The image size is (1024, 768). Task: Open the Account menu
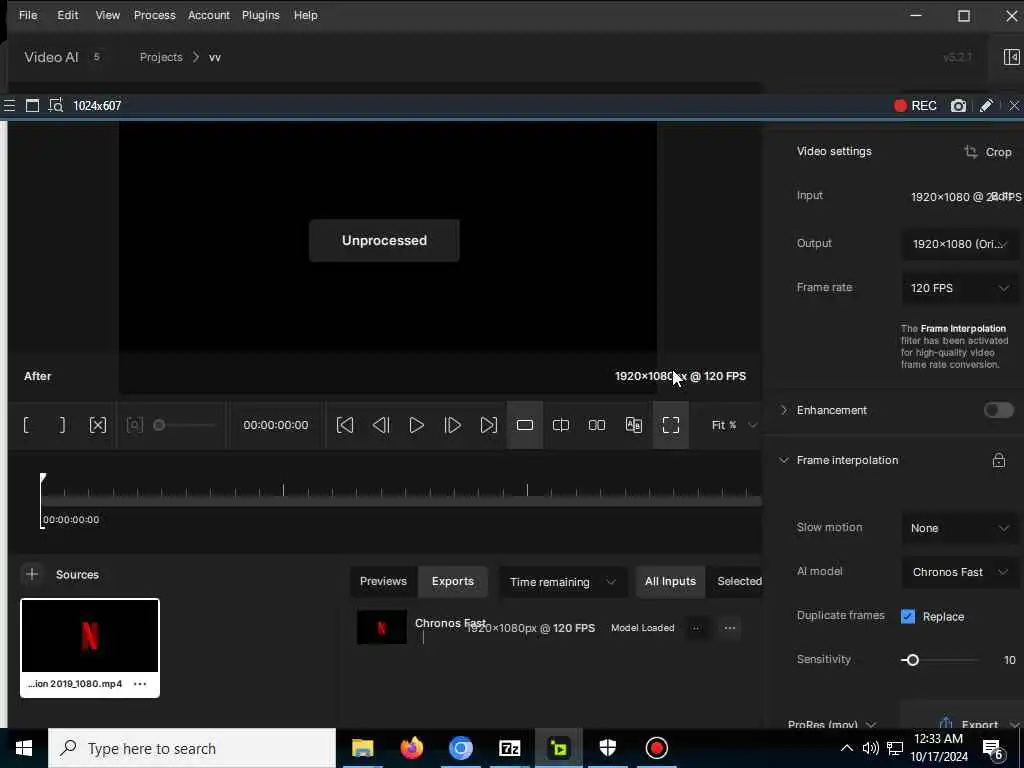[209, 15]
